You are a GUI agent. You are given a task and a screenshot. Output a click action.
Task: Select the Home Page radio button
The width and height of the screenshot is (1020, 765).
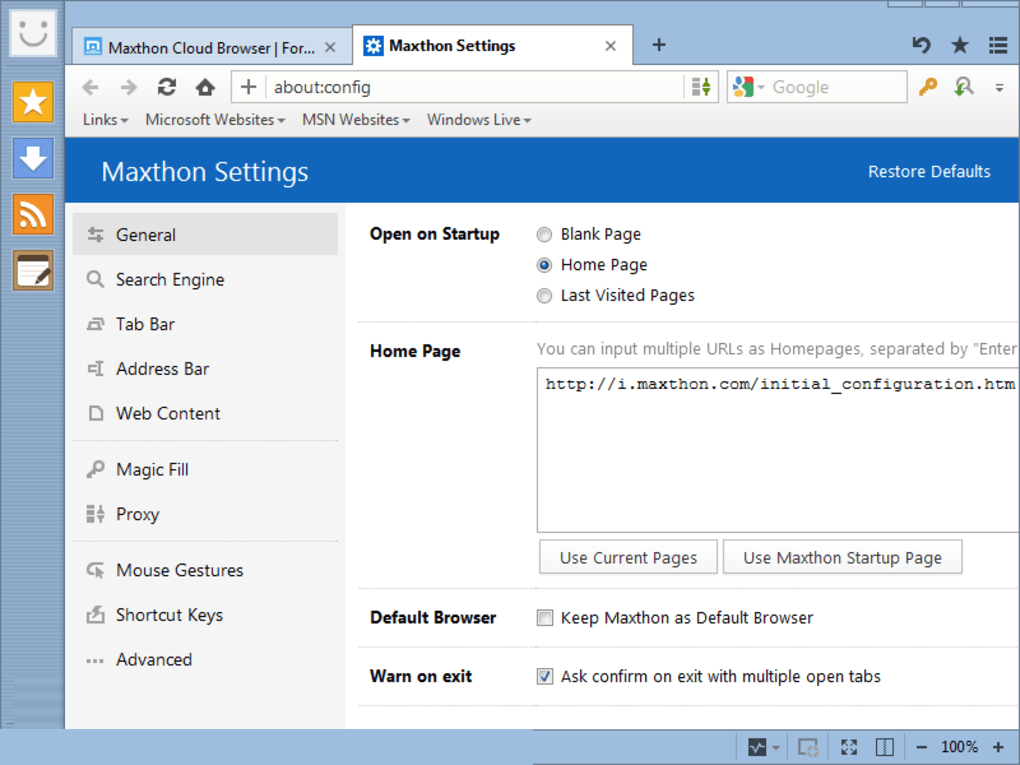pyautogui.click(x=544, y=265)
